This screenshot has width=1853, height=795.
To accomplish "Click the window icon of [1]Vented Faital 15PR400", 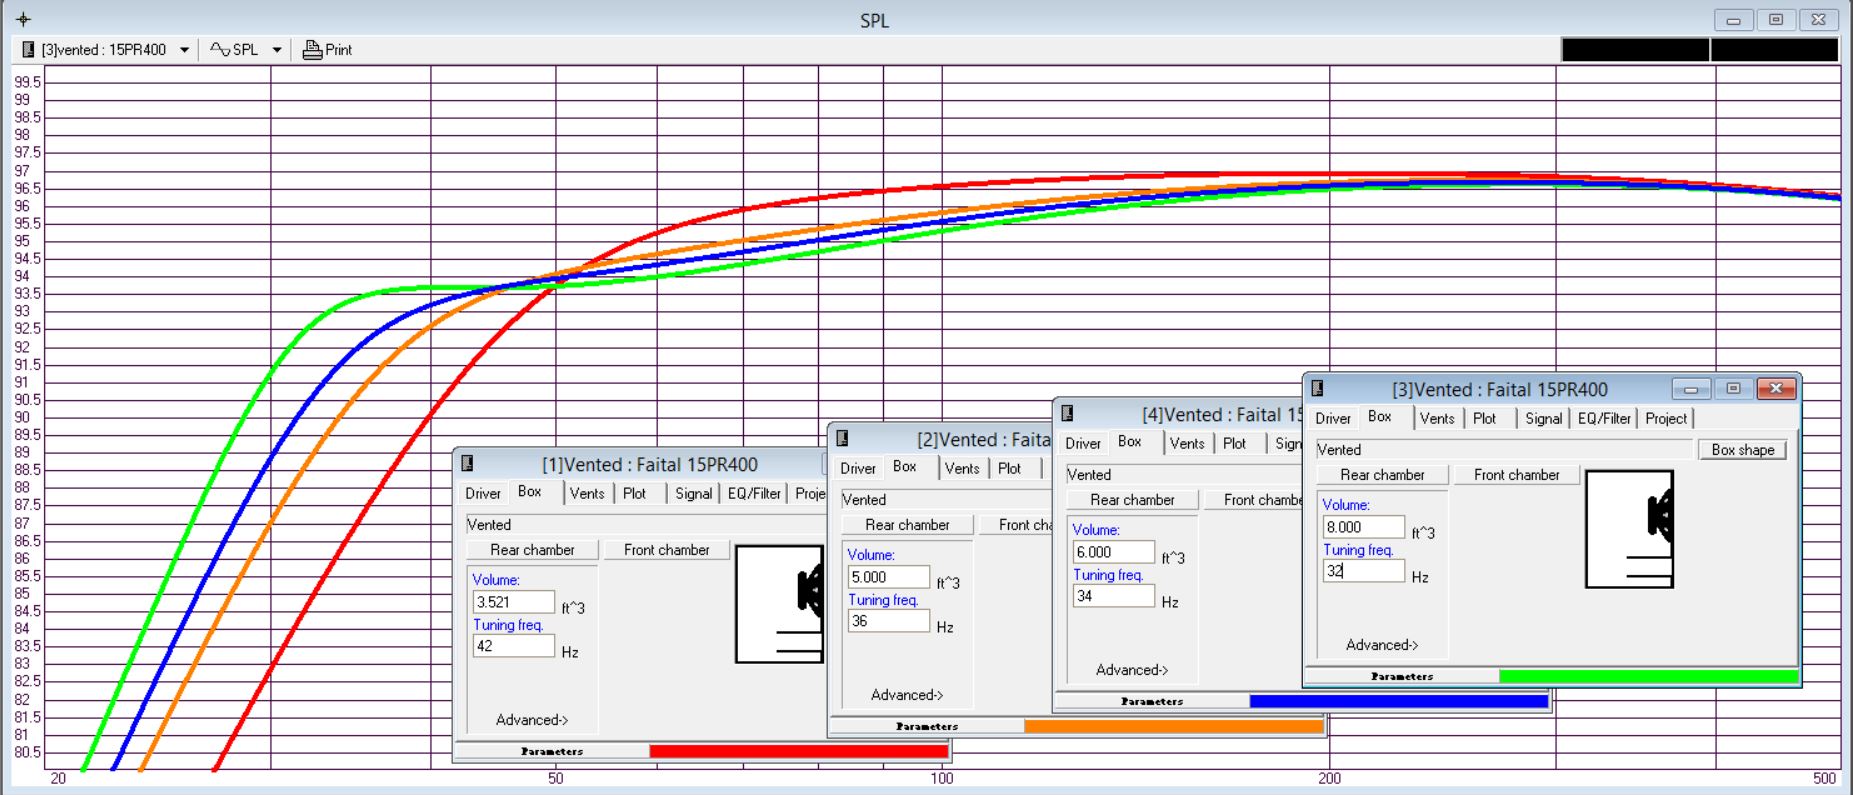I will 467,464.
